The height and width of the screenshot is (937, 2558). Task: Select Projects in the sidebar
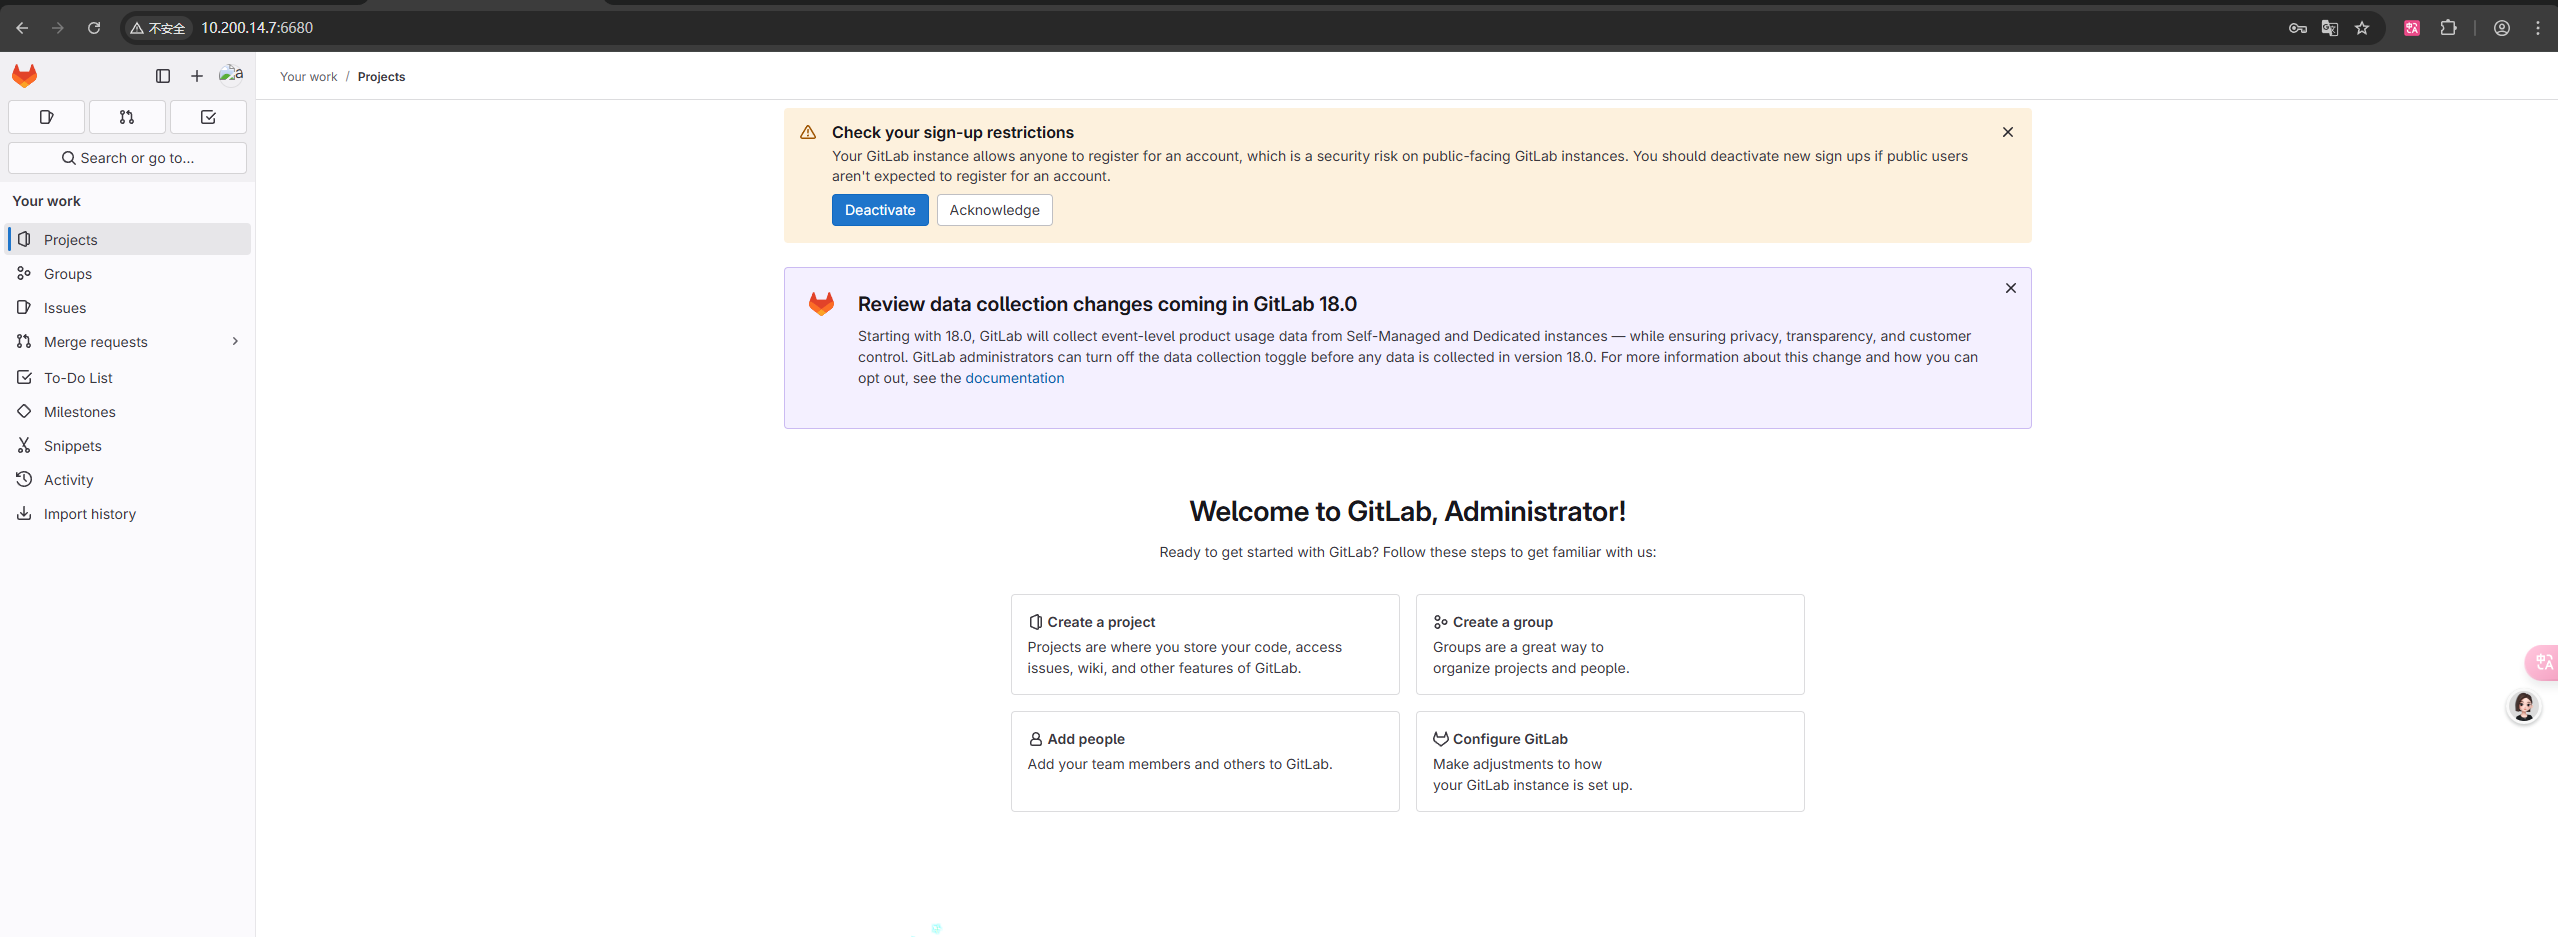[x=128, y=240]
